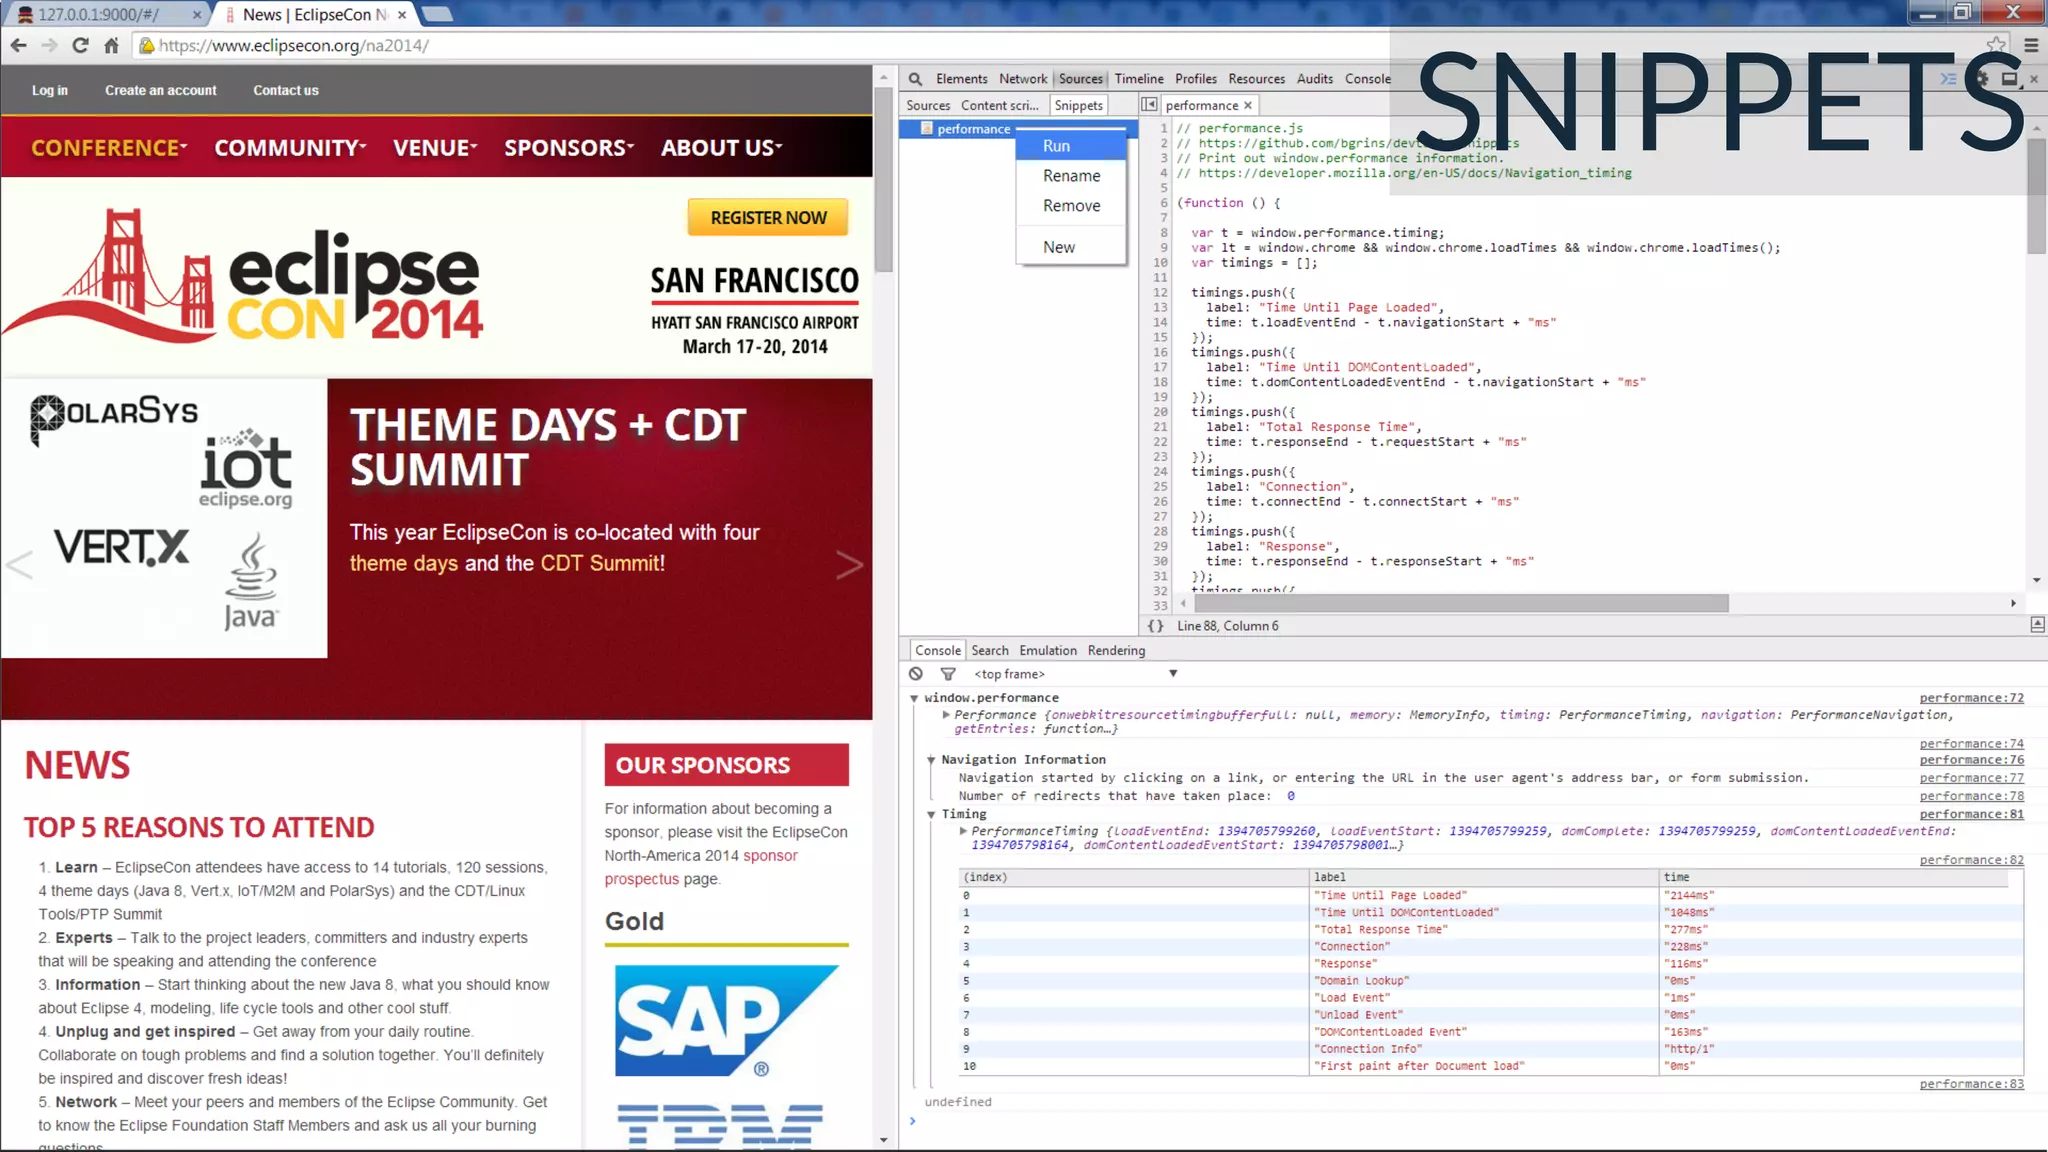This screenshot has width=2048, height=1152.
Task: Expand the PerformanceTiming object
Action: tap(963, 831)
